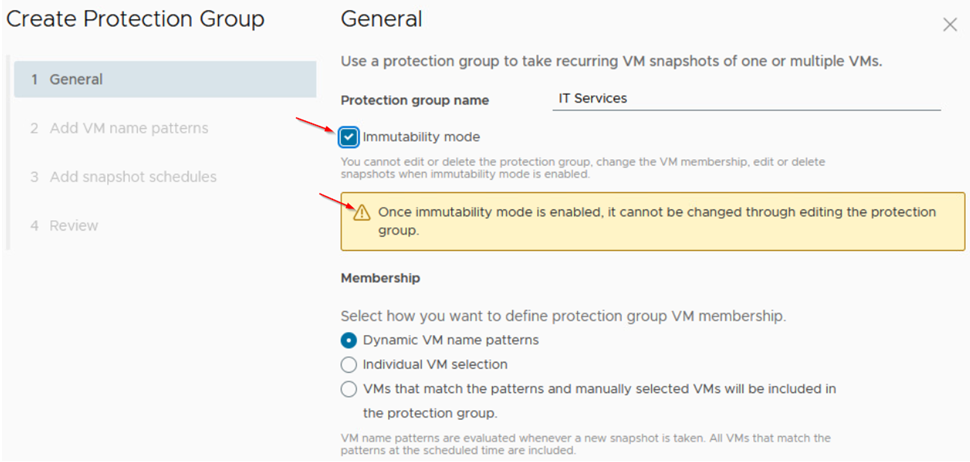970x462 pixels.
Task: Open step 4 Review
Action: pyautogui.click(x=64, y=226)
